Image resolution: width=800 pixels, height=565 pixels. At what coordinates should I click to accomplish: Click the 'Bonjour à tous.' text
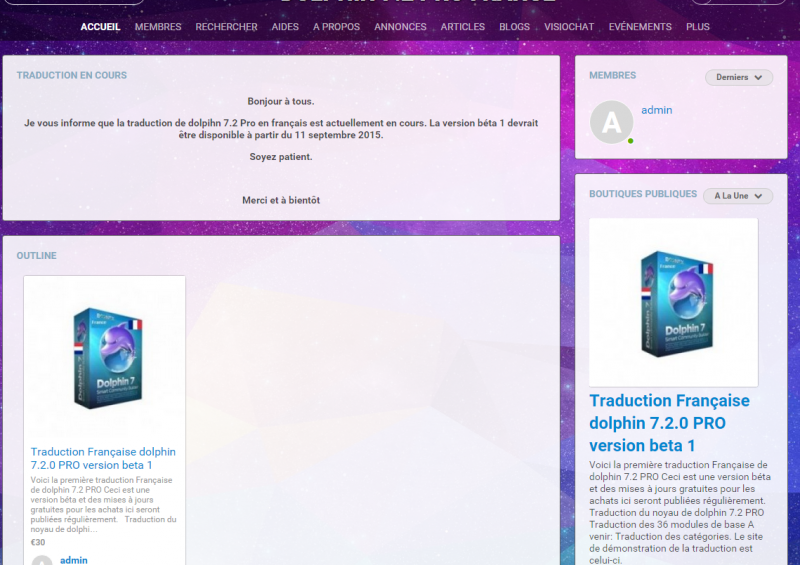point(281,102)
